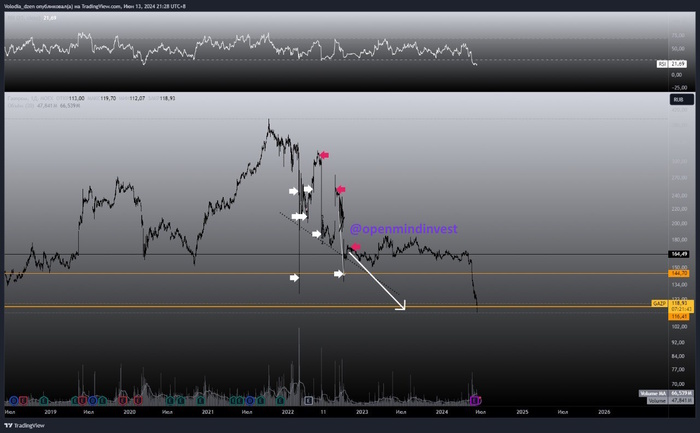The height and width of the screenshot is (433, 700).
Task: Click the 47,841M Volume axis label
Action: tap(682, 400)
